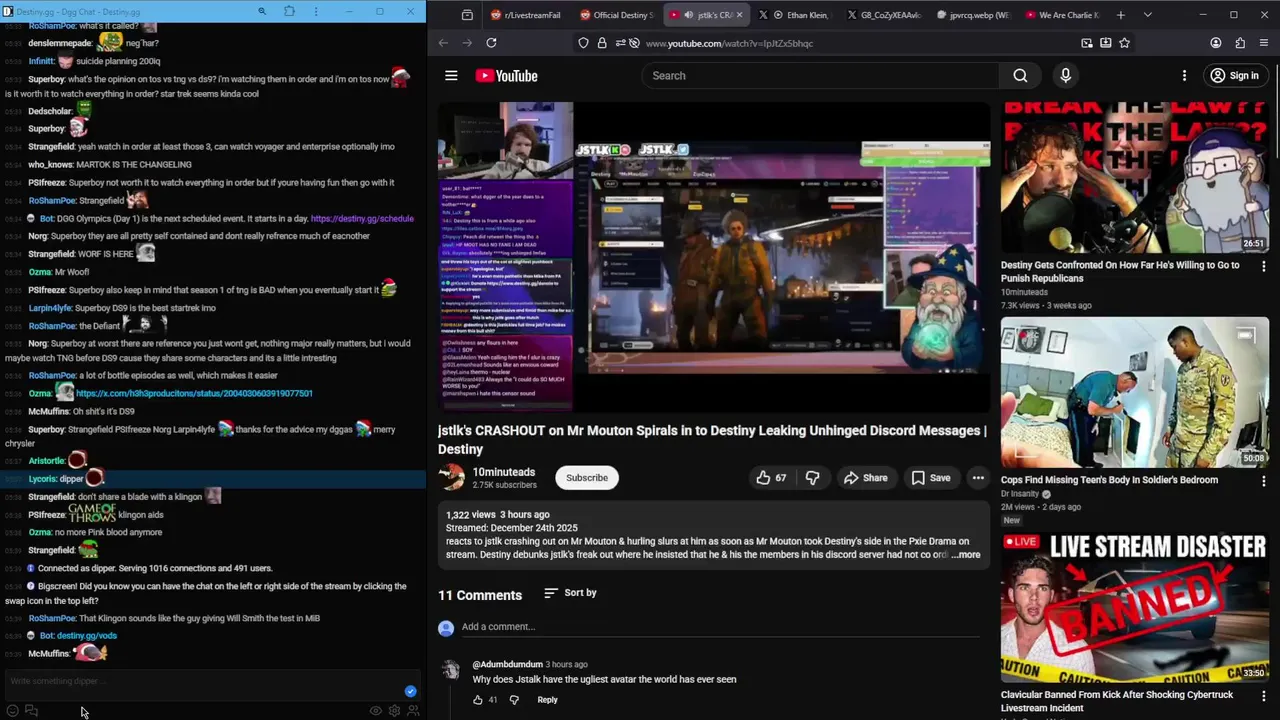Expand the list all tabs chevron
The width and height of the screenshot is (1280, 720).
pyautogui.click(x=1147, y=15)
